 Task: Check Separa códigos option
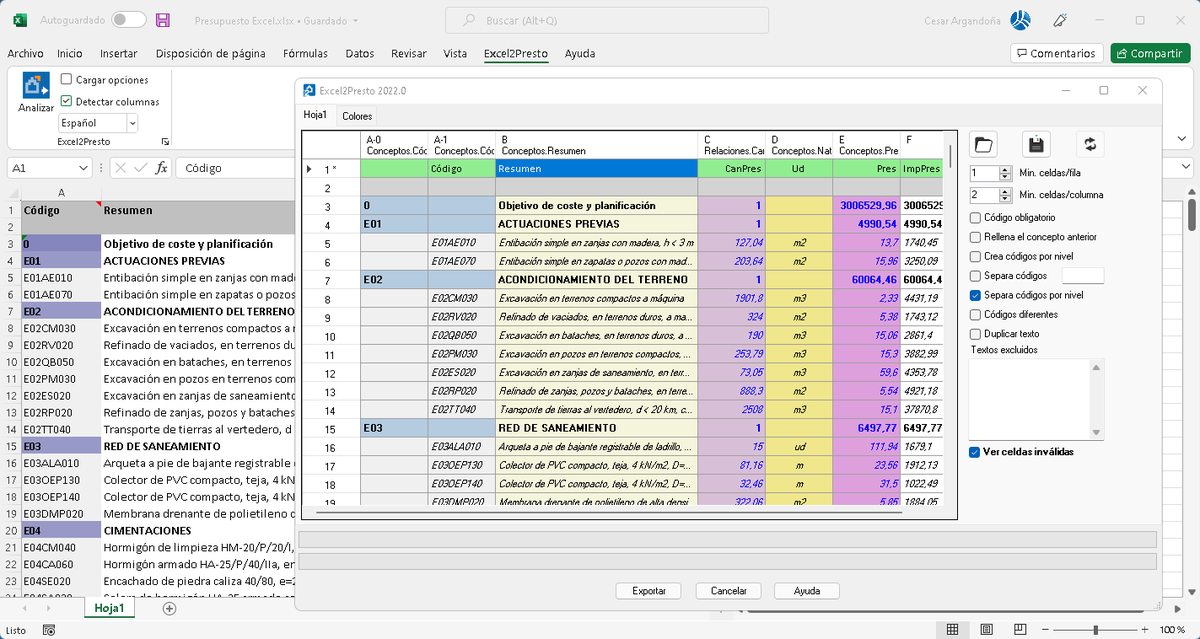coord(975,275)
